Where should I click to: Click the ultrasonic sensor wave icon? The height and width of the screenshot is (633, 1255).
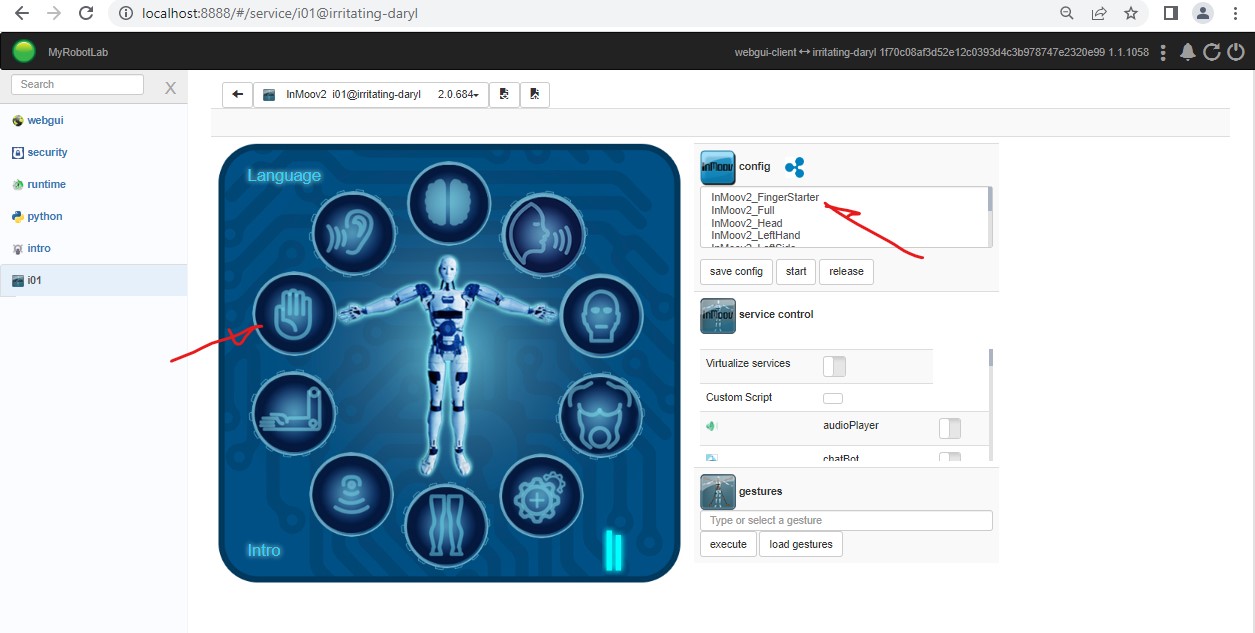[352, 495]
